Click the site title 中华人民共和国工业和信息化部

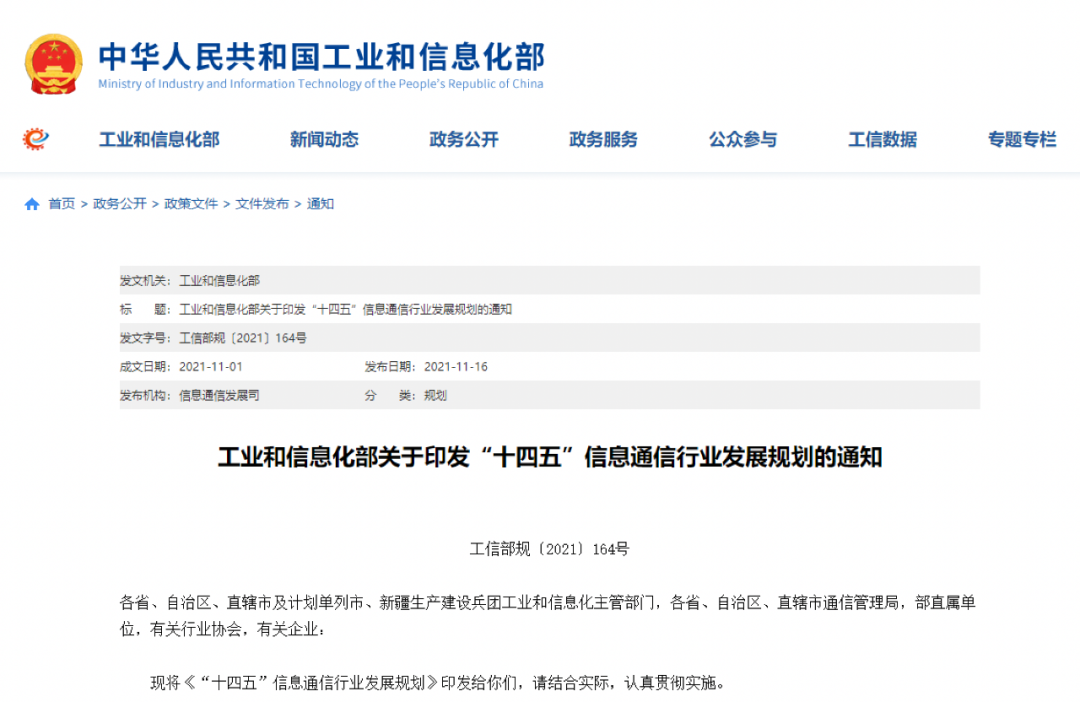[322, 56]
